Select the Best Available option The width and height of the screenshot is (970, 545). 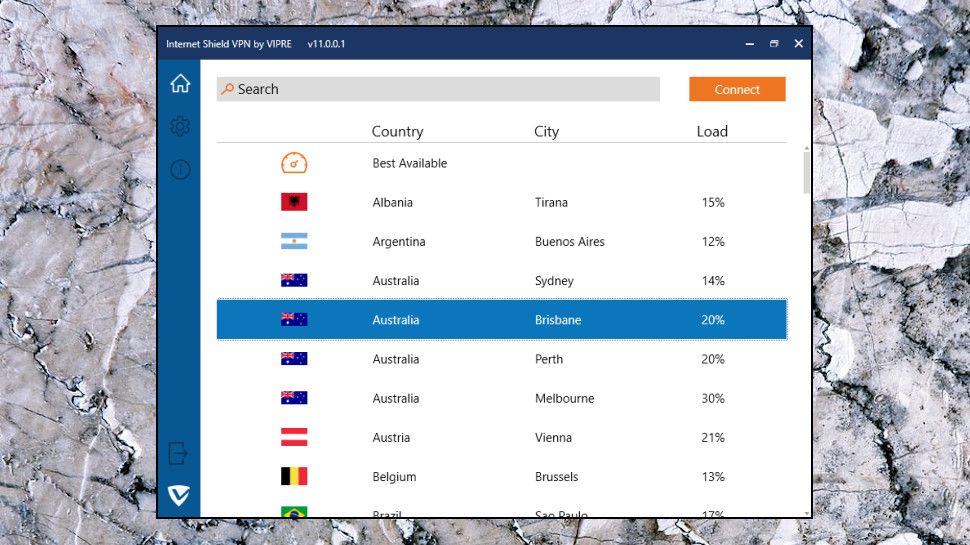(410, 163)
